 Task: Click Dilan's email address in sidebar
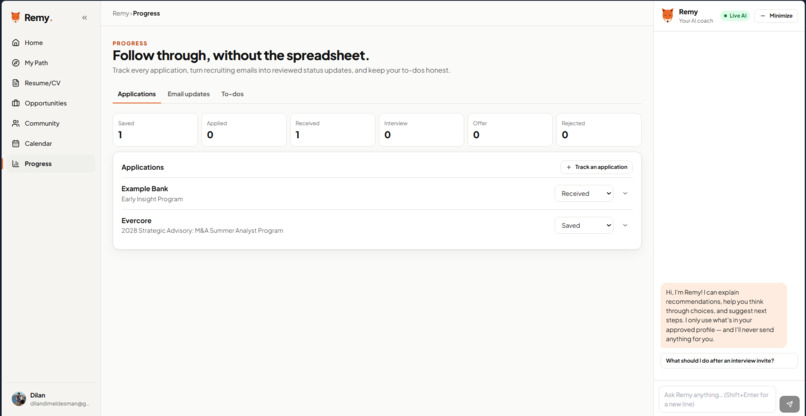coord(60,404)
